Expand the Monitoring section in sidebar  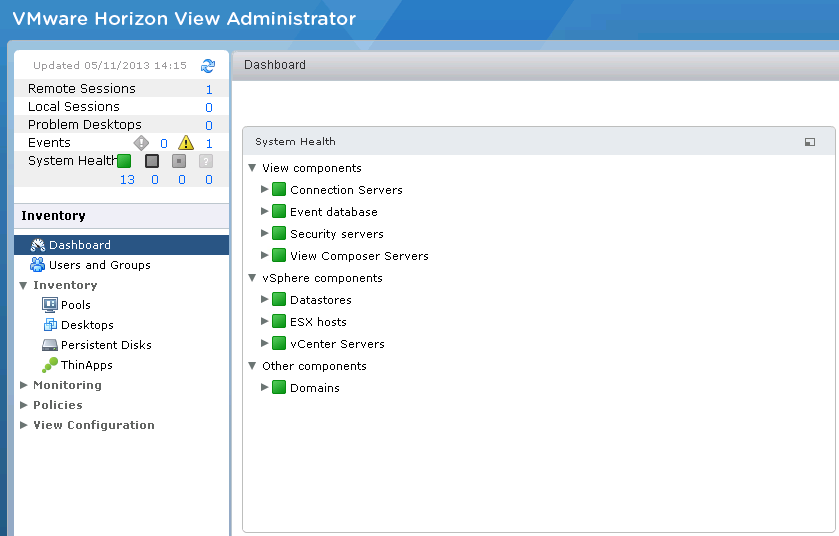[24, 385]
